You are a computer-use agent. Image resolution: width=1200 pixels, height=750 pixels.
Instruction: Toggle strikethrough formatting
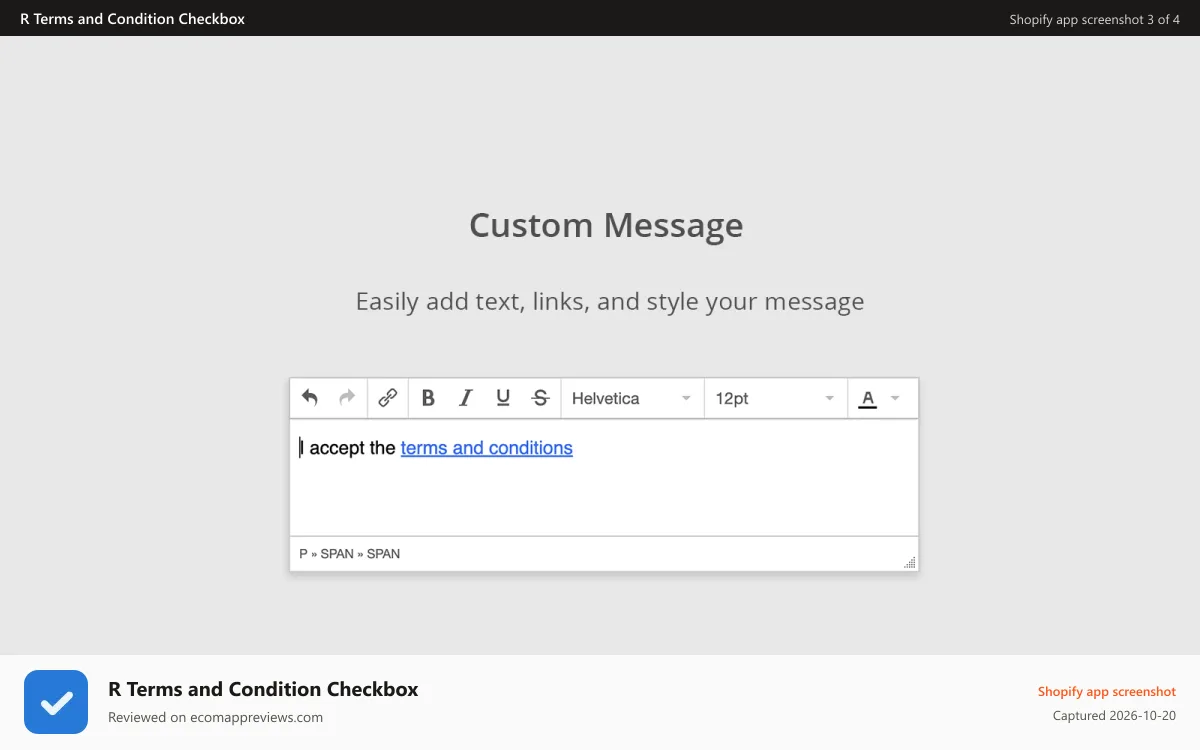pos(540,398)
